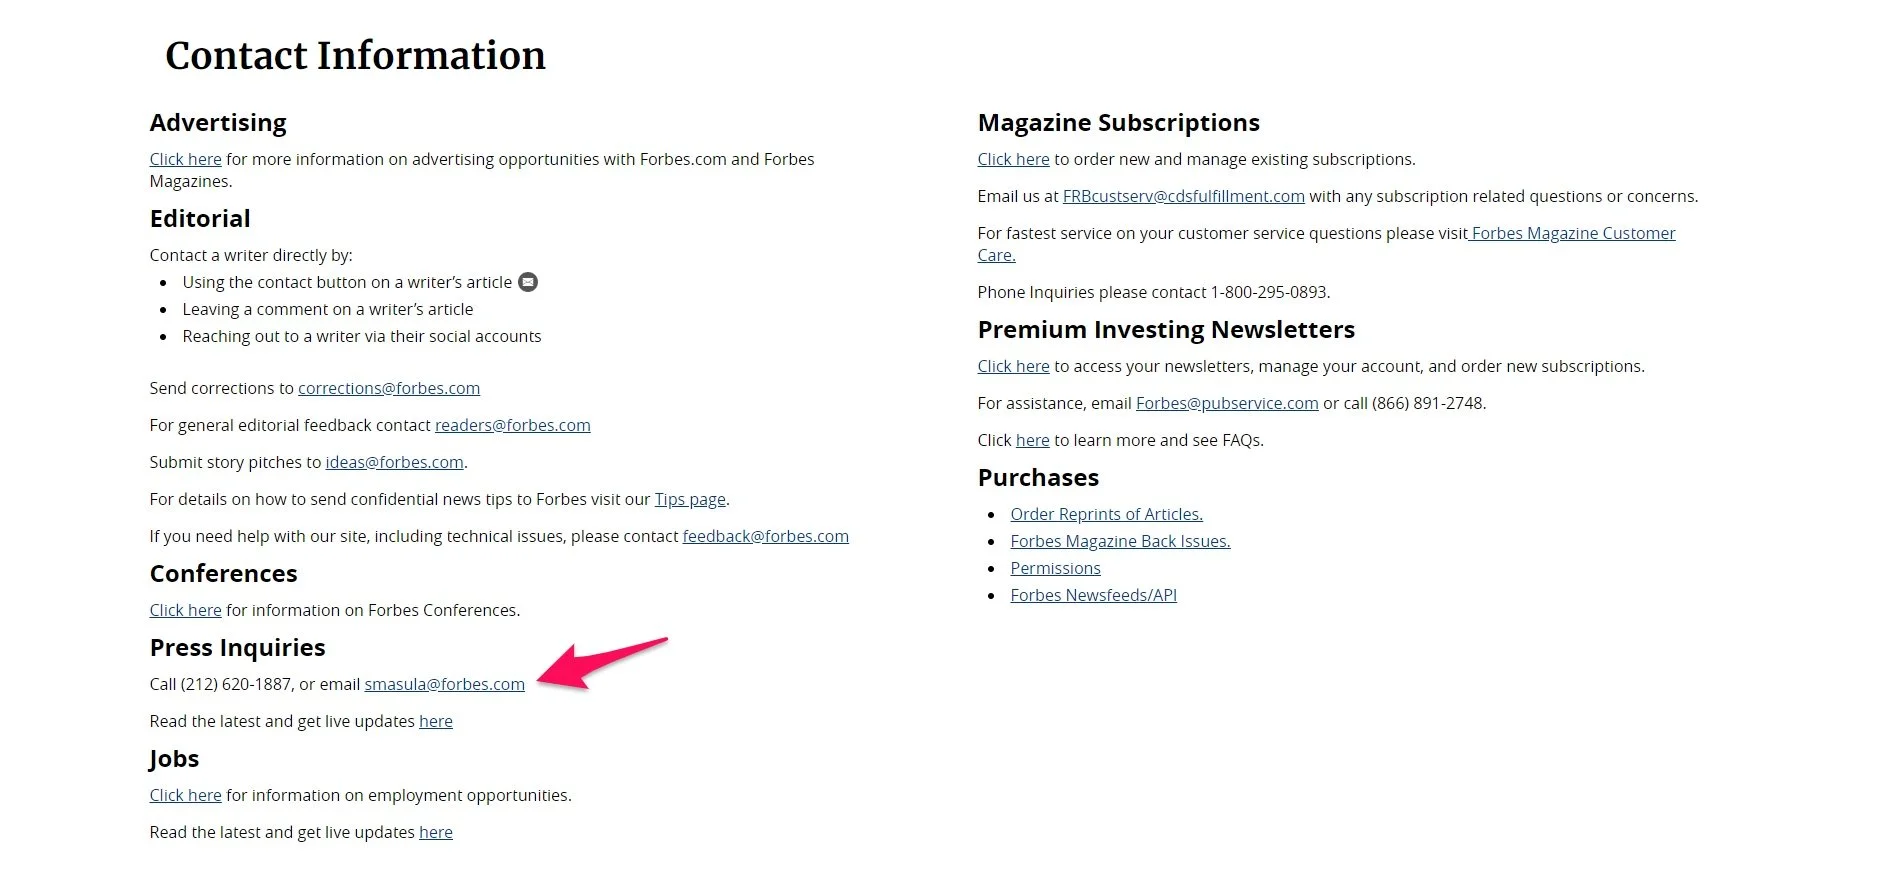1879x873 pixels.
Task: Click Premium Investing Newsletters 'Click here' link
Action: coord(1014,366)
